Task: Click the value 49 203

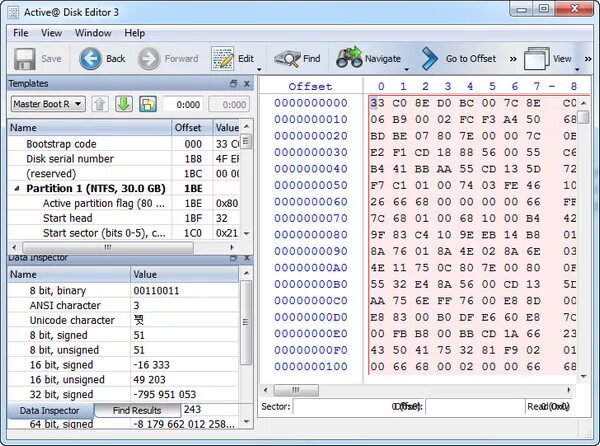Action: tap(150, 380)
